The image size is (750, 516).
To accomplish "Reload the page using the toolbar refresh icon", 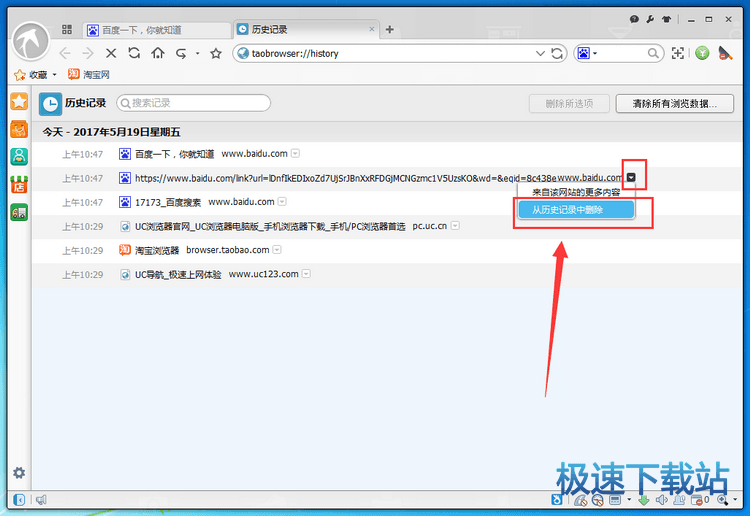I will tap(134, 53).
